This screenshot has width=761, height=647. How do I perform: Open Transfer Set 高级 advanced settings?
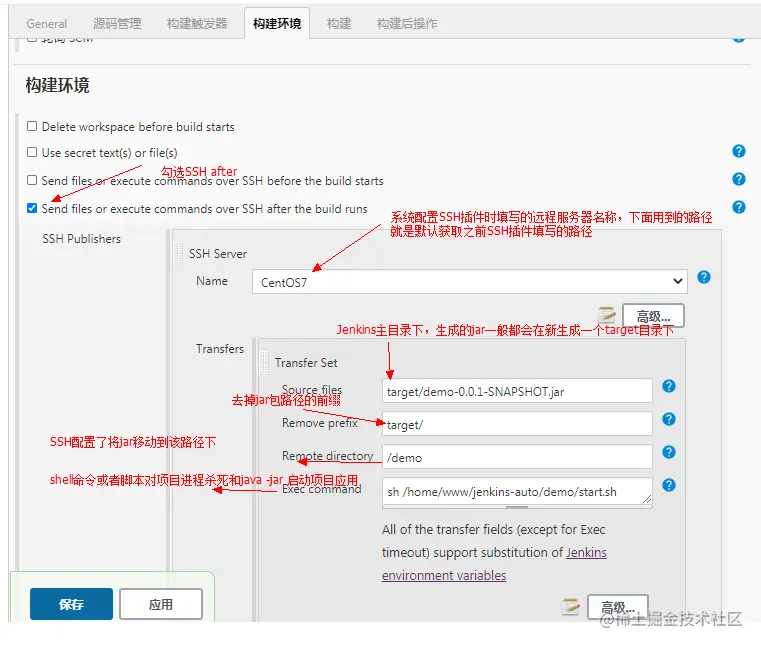[617, 607]
